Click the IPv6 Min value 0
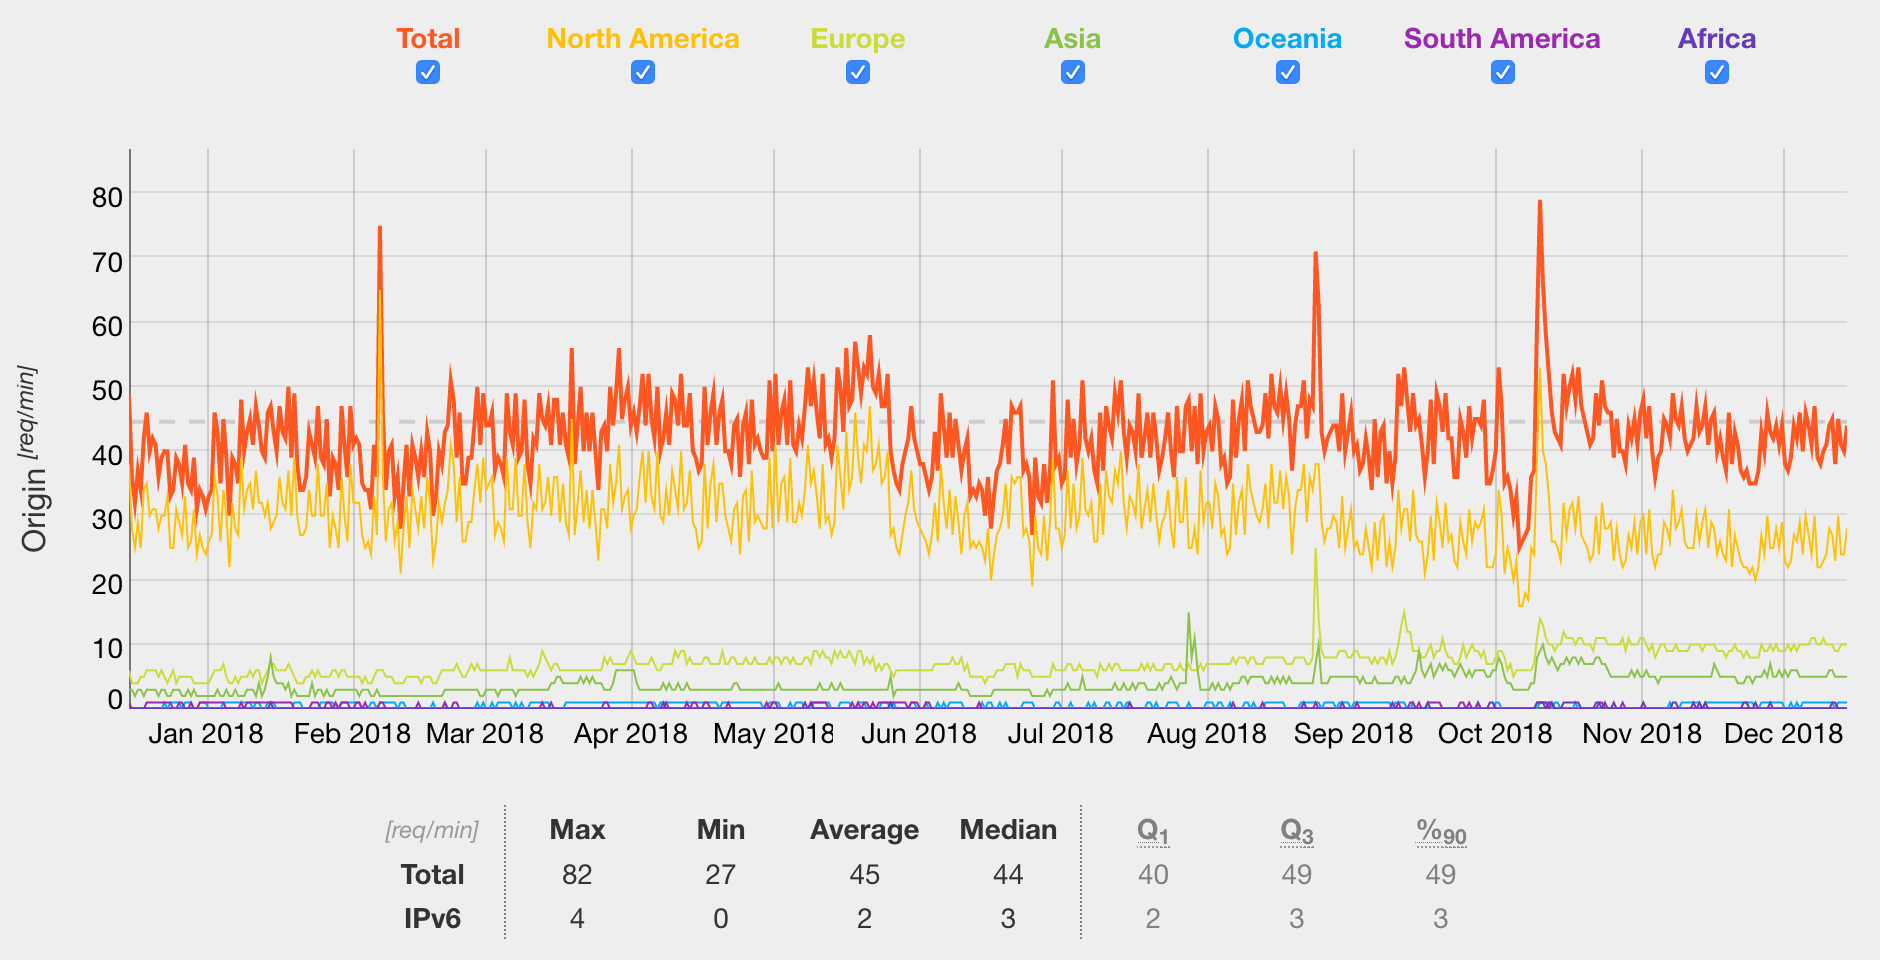The image size is (1880, 960). (x=721, y=918)
